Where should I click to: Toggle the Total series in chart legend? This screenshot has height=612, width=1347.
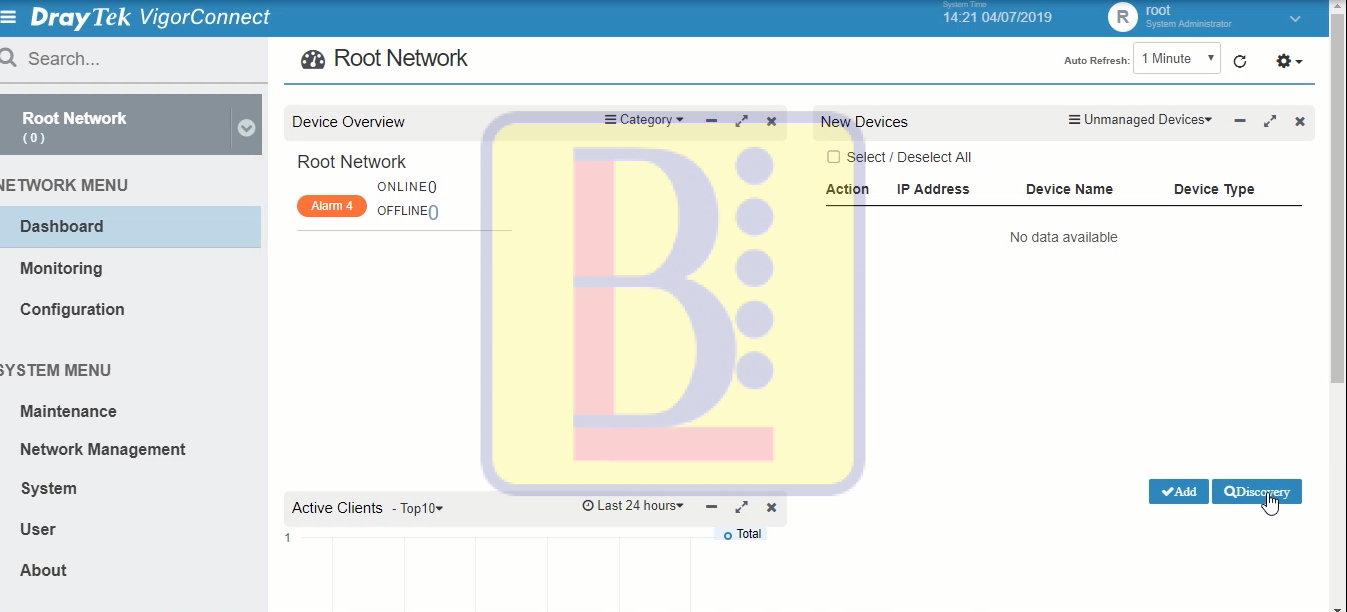[742, 535]
